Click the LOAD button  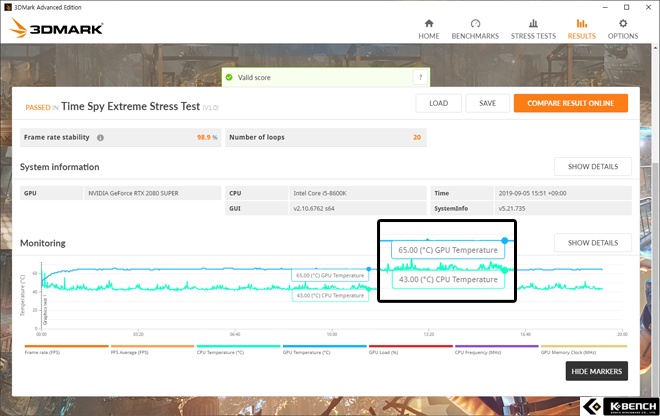pyautogui.click(x=438, y=103)
